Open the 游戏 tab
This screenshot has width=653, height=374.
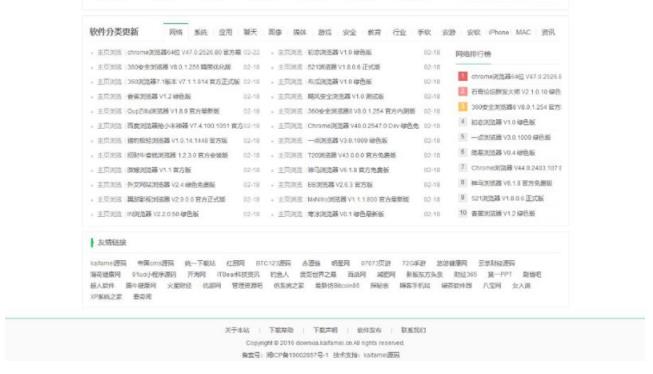tap(325, 32)
